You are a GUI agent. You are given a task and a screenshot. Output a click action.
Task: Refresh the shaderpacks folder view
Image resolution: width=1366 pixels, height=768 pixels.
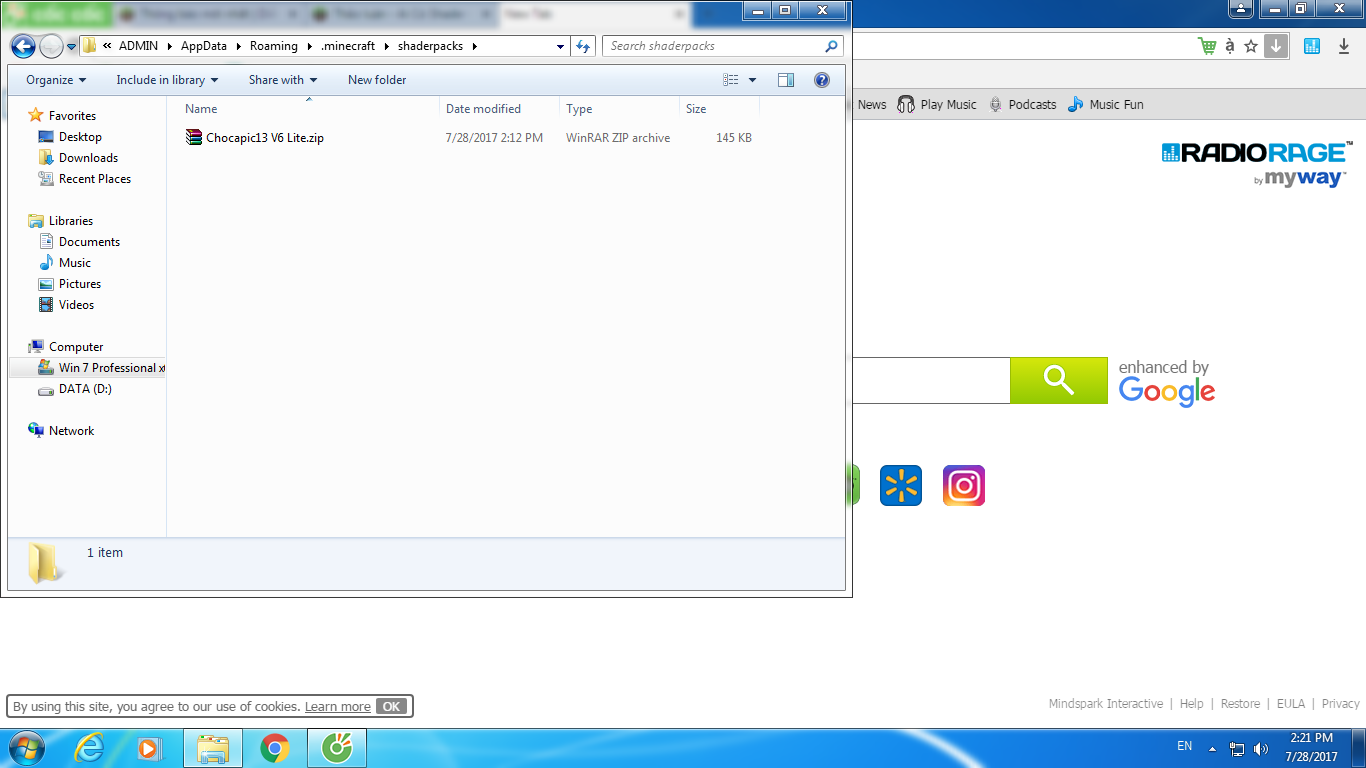584,46
